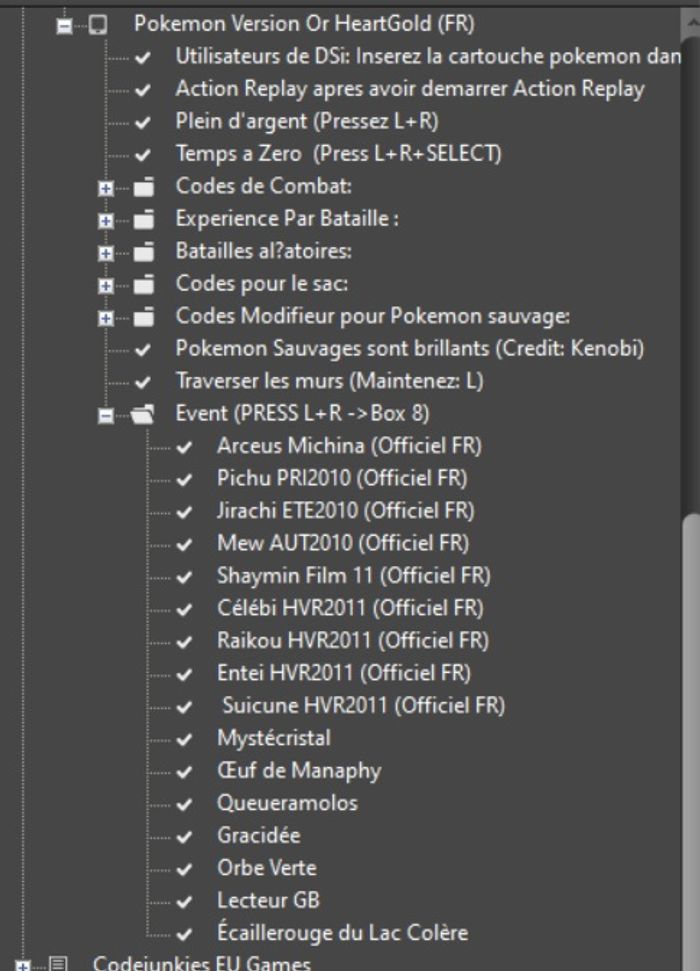
Task: Toggle the Orbe Verte checkmark
Action: [x=184, y=869]
